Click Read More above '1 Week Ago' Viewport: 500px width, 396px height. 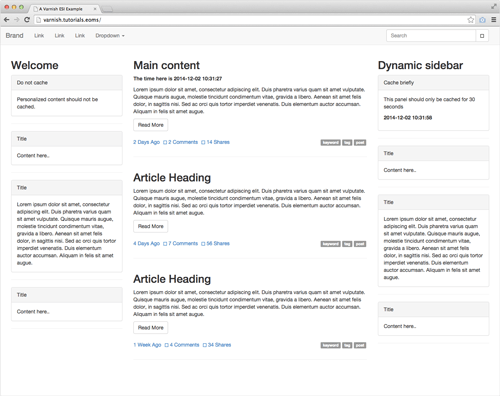pos(151,328)
